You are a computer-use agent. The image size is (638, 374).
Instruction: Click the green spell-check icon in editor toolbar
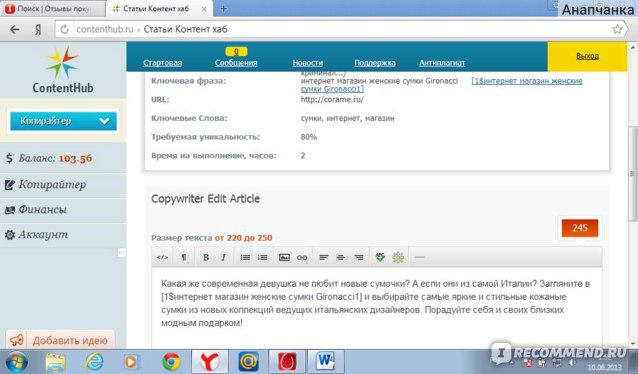[380, 257]
